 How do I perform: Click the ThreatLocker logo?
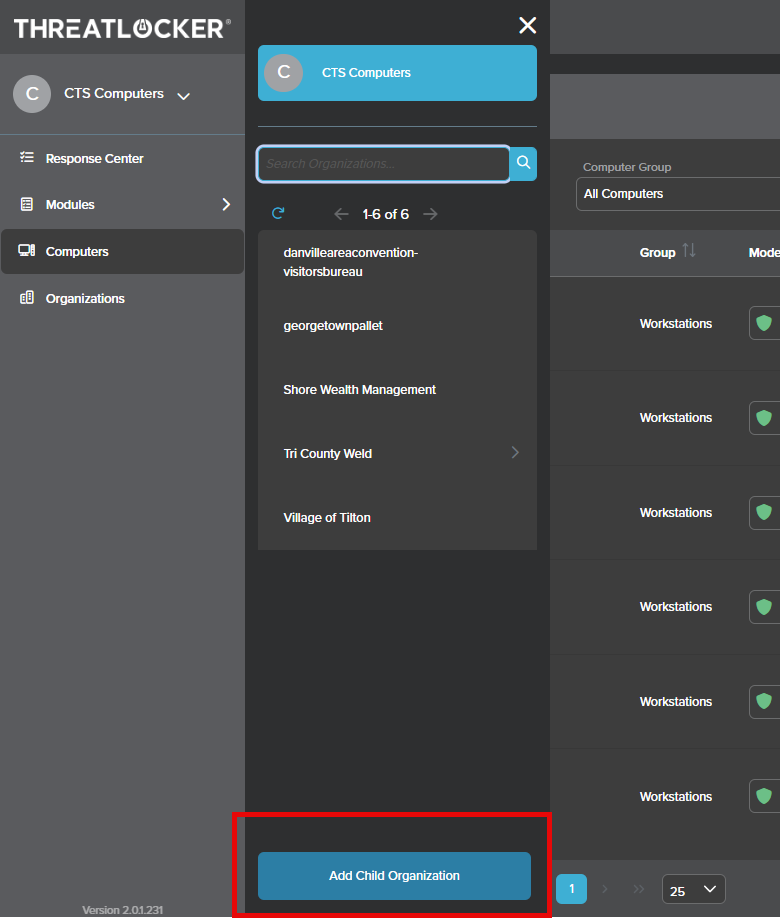click(122, 28)
